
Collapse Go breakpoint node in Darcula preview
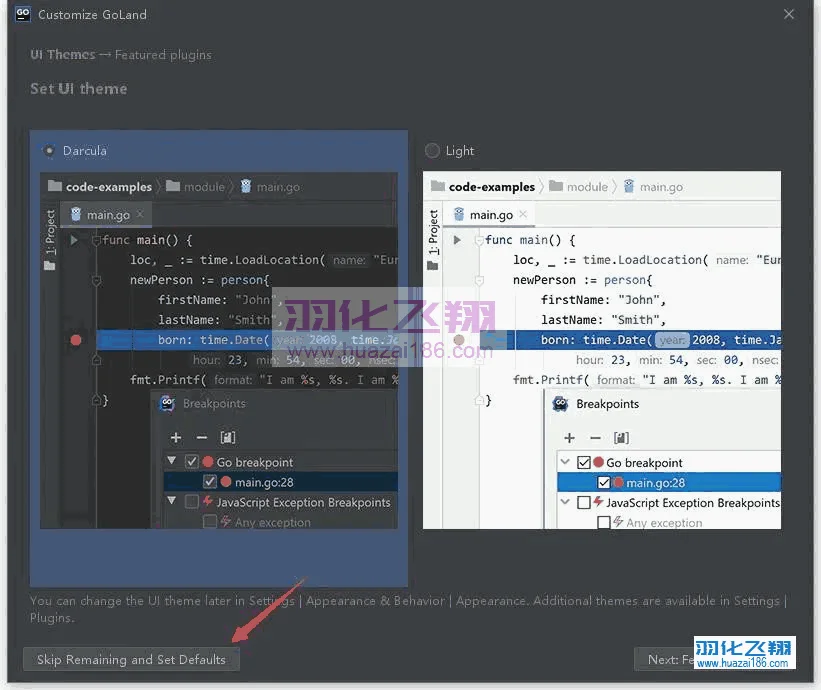click(x=171, y=461)
